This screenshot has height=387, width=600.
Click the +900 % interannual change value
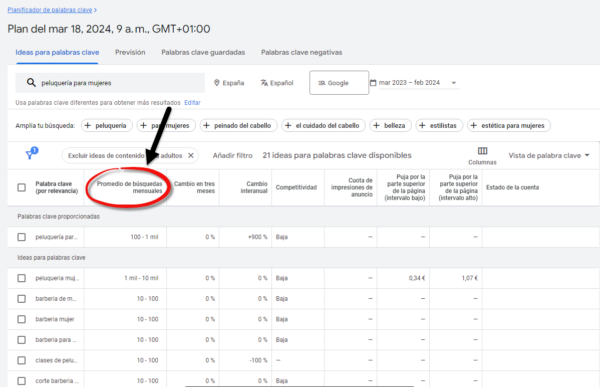258,237
